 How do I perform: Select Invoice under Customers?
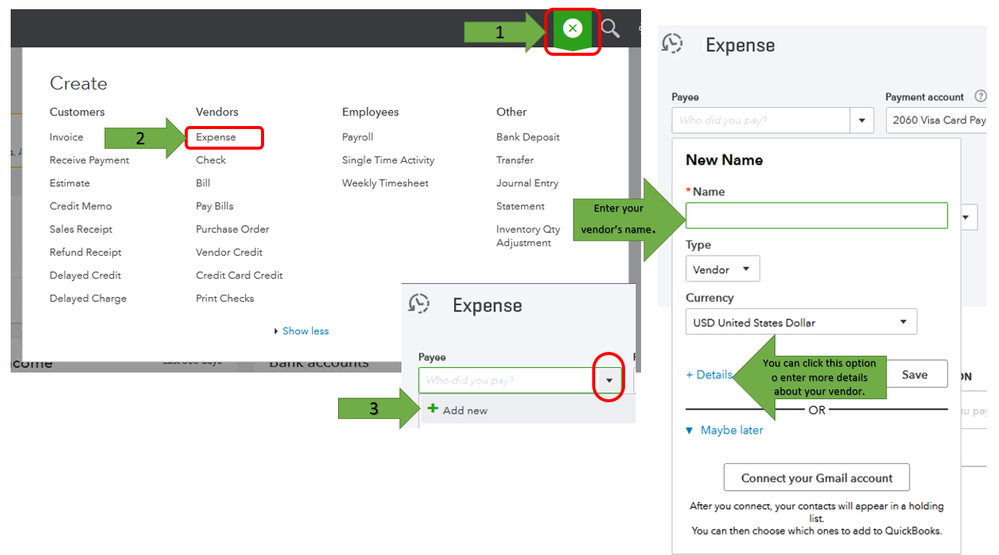(66, 137)
